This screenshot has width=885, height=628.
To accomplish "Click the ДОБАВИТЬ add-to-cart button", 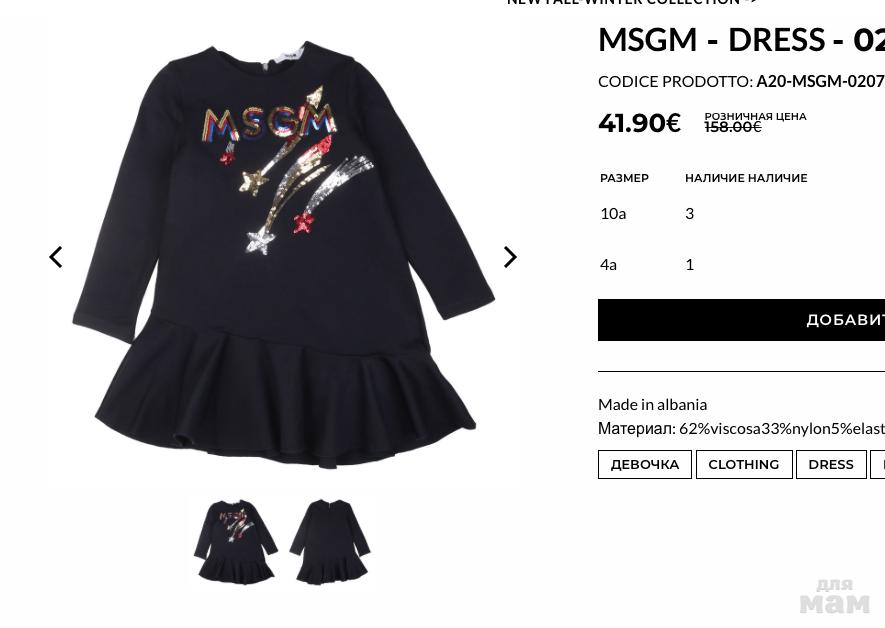I will pos(741,320).
